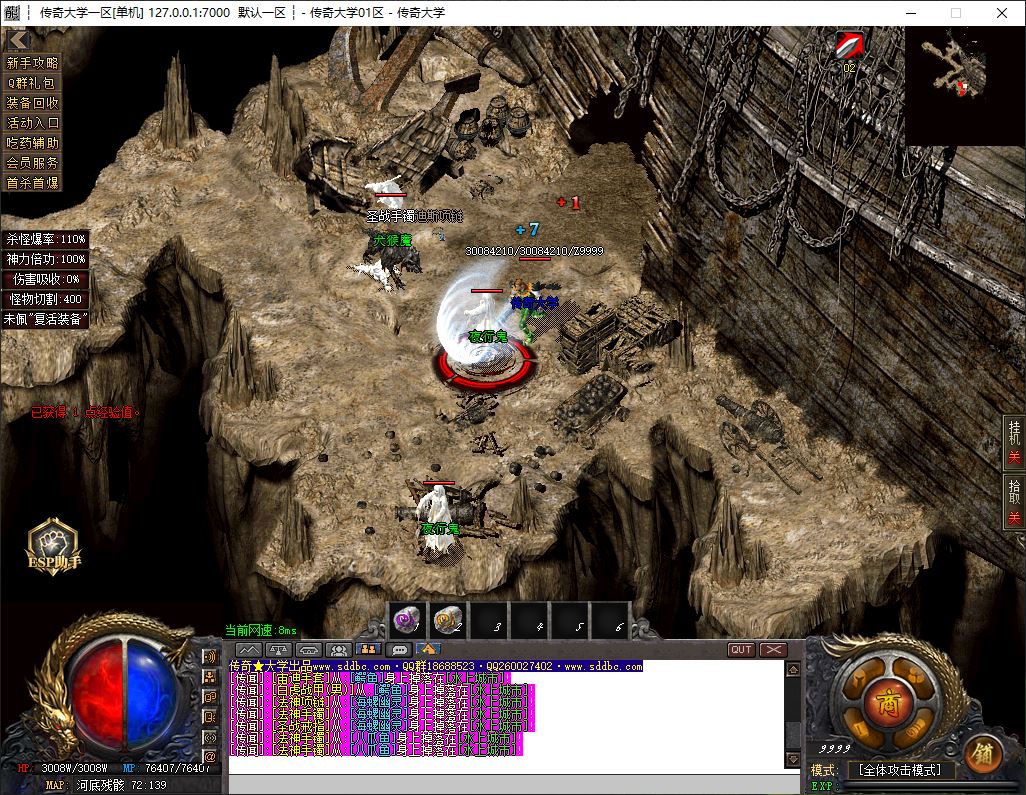Use the gold scroll in quick slot 2
This screenshot has width=1026, height=795.
448,621
